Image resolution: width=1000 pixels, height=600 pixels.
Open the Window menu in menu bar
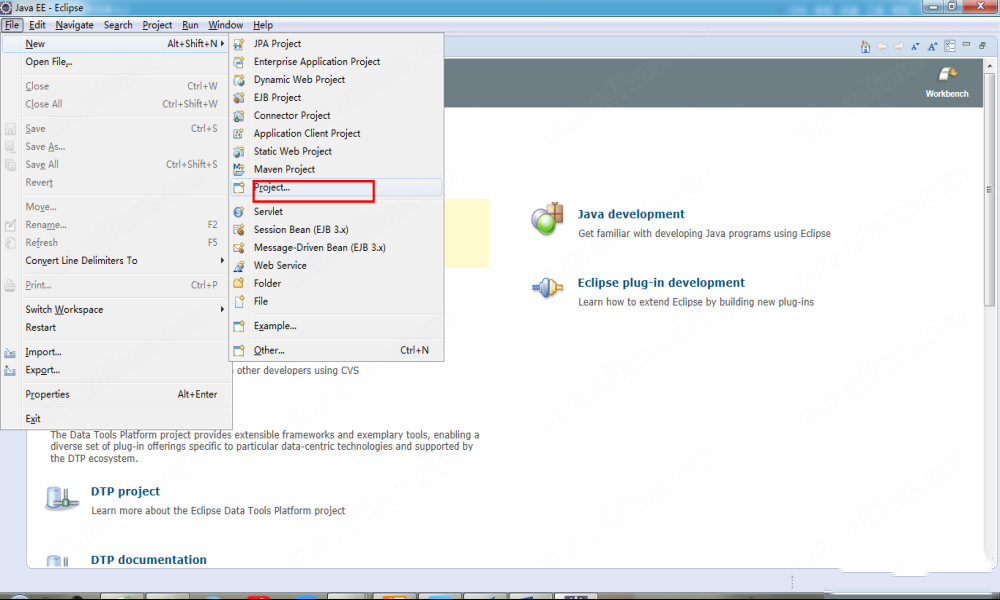coord(225,25)
